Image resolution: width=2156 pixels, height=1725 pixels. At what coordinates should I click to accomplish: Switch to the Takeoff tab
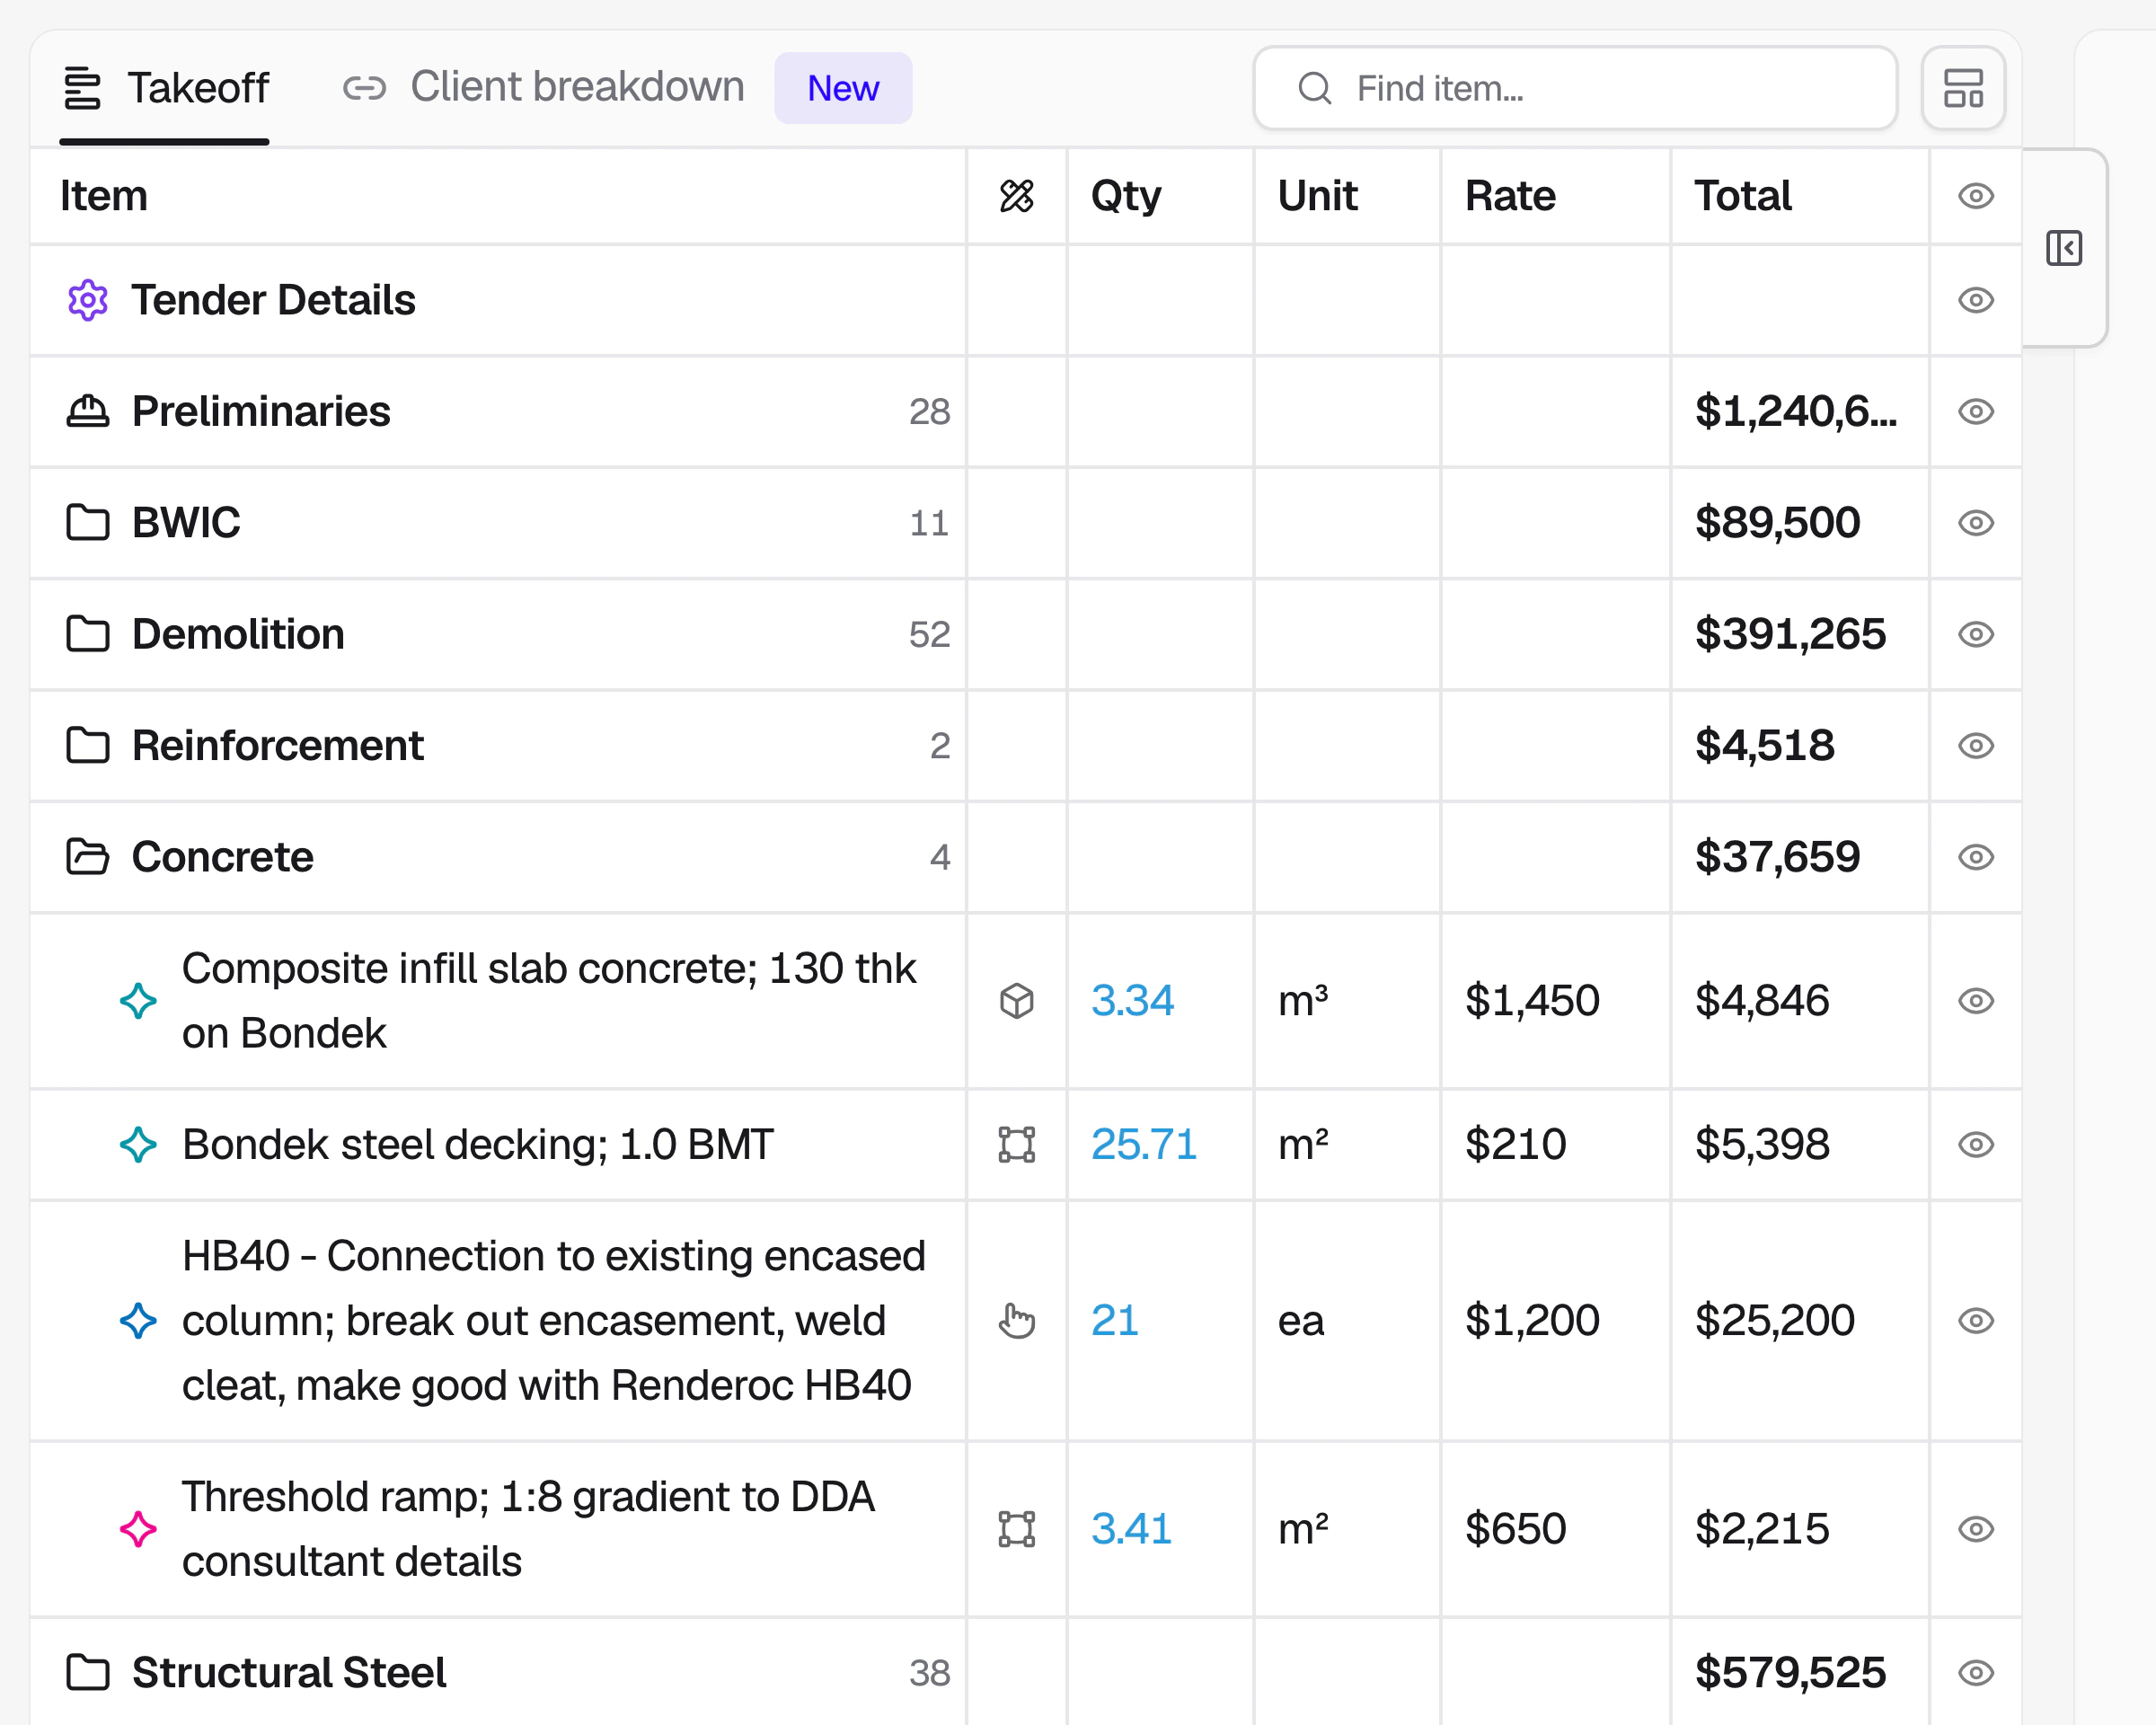[x=165, y=88]
